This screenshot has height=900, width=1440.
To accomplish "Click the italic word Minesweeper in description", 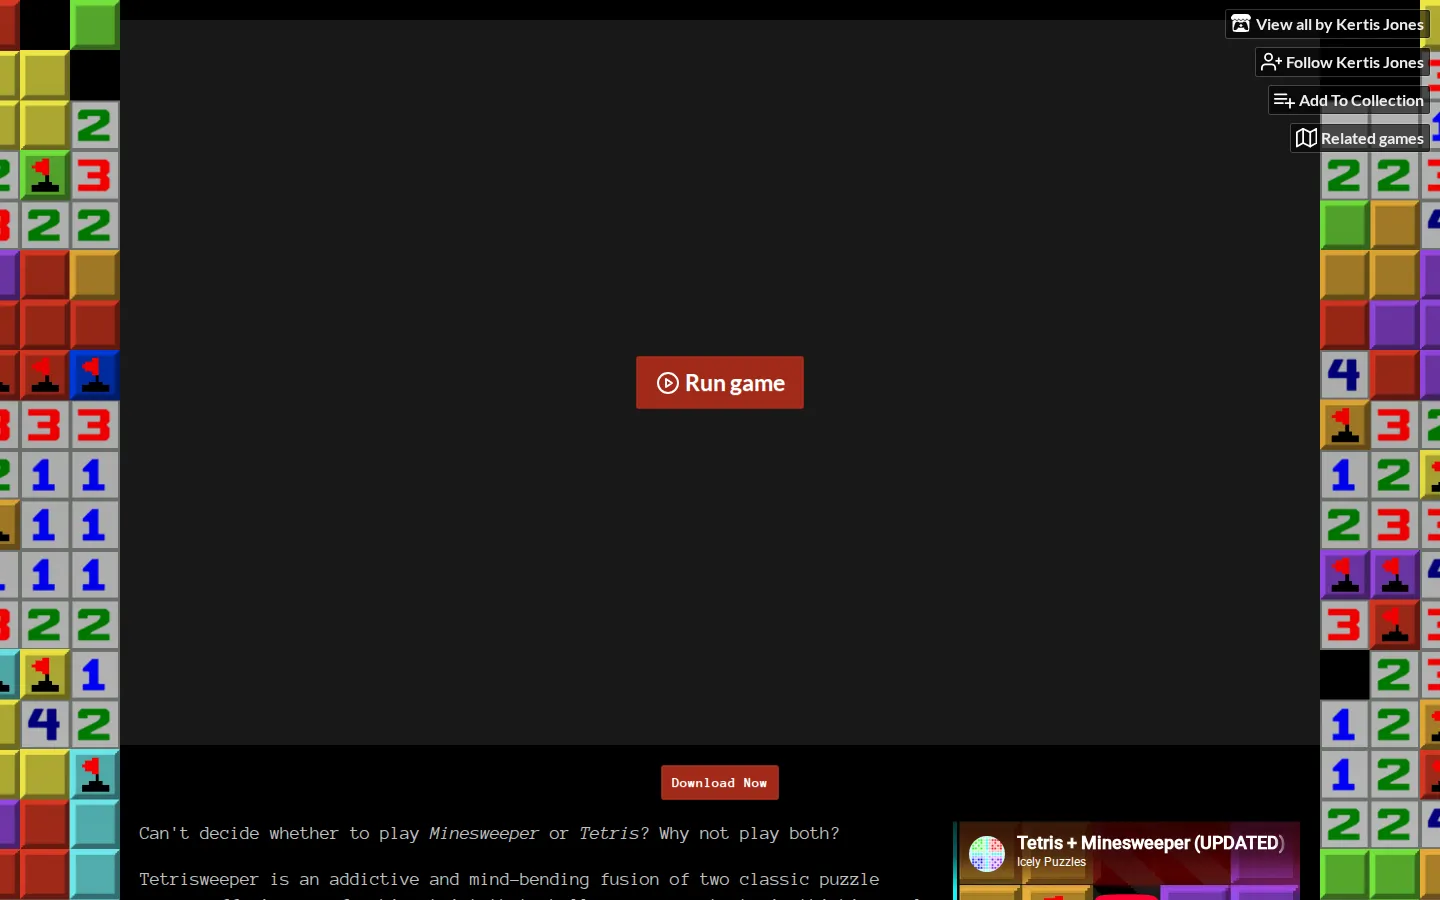I will click(x=484, y=833).
